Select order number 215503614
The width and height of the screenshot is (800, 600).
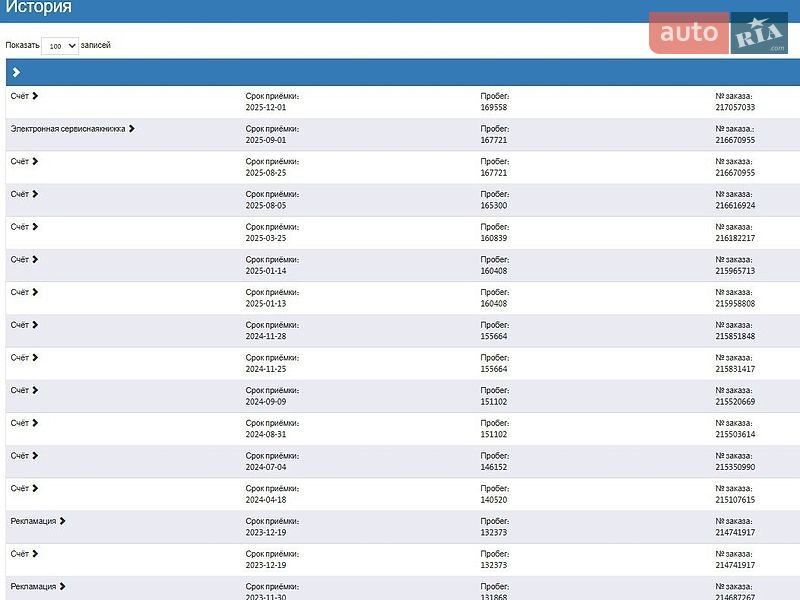(735, 434)
